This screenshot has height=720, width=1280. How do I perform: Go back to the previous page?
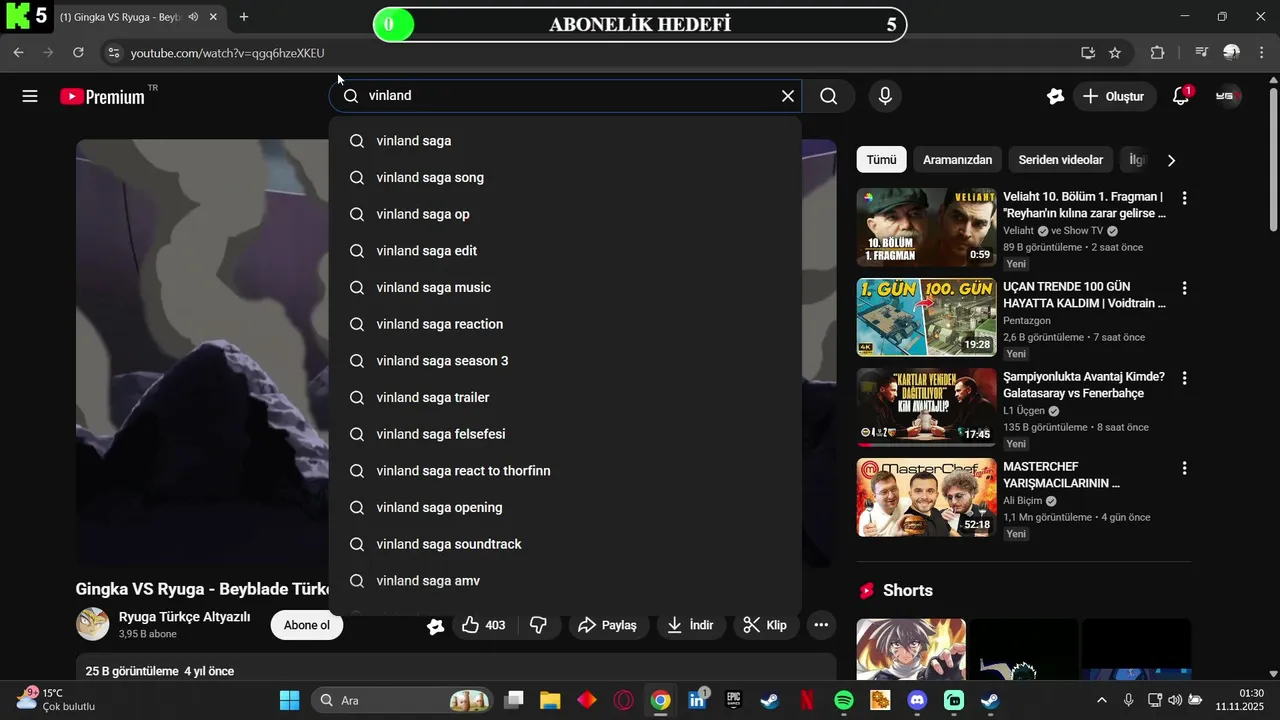(x=18, y=53)
